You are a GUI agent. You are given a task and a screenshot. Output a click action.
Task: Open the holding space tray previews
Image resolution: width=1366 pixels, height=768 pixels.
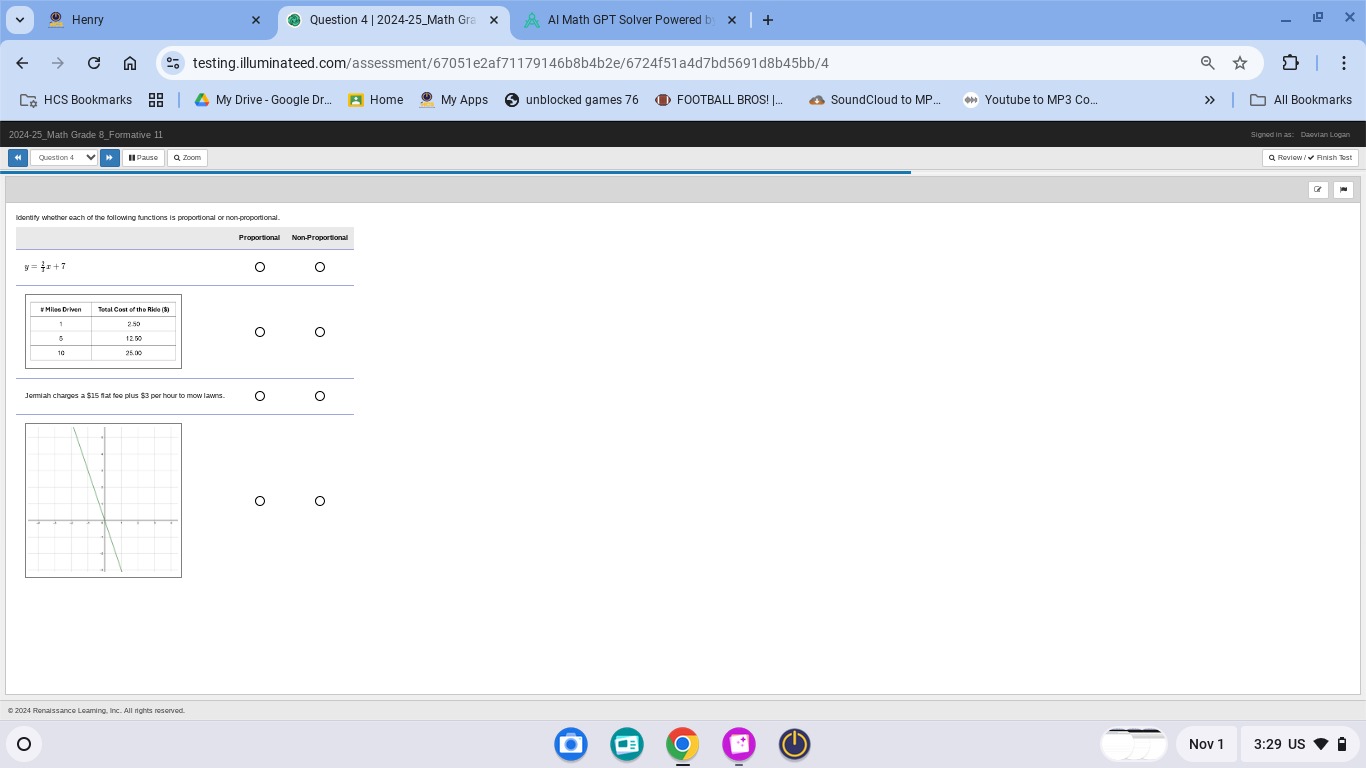point(1134,744)
